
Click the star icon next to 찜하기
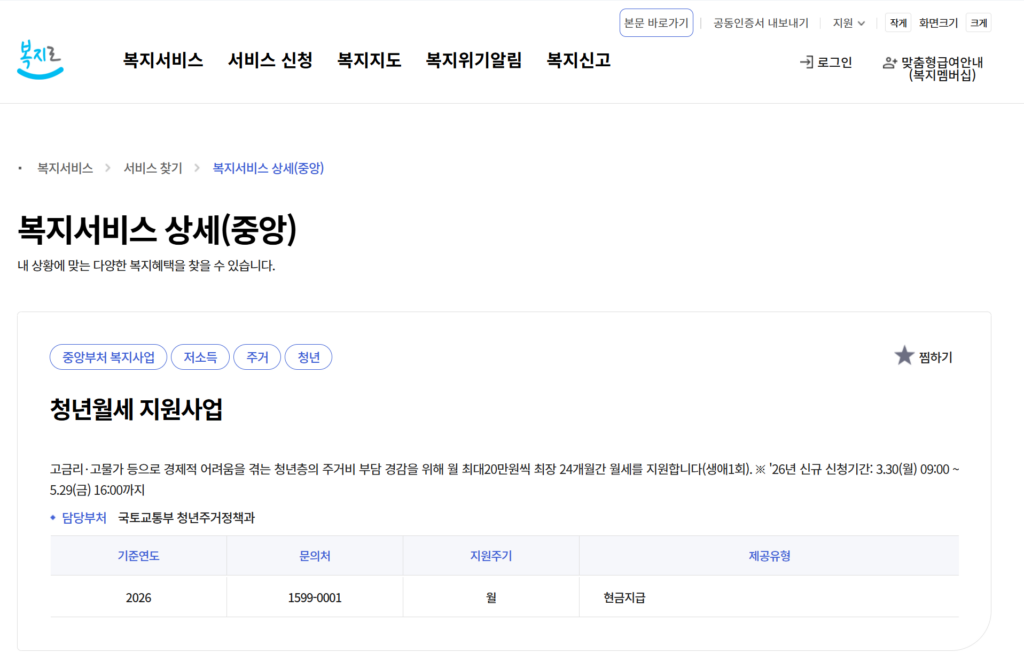pyautogui.click(x=904, y=356)
